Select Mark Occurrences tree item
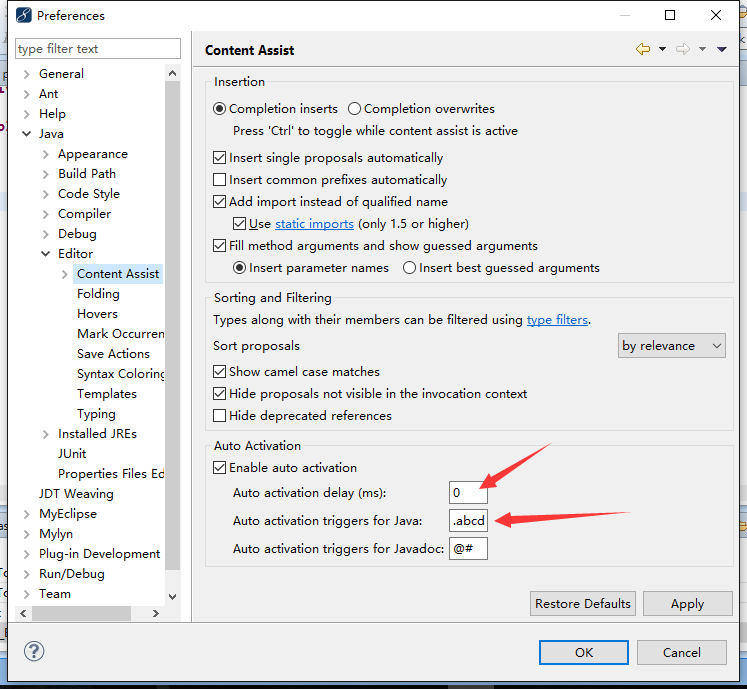Image resolution: width=747 pixels, height=689 pixels. pos(121,334)
